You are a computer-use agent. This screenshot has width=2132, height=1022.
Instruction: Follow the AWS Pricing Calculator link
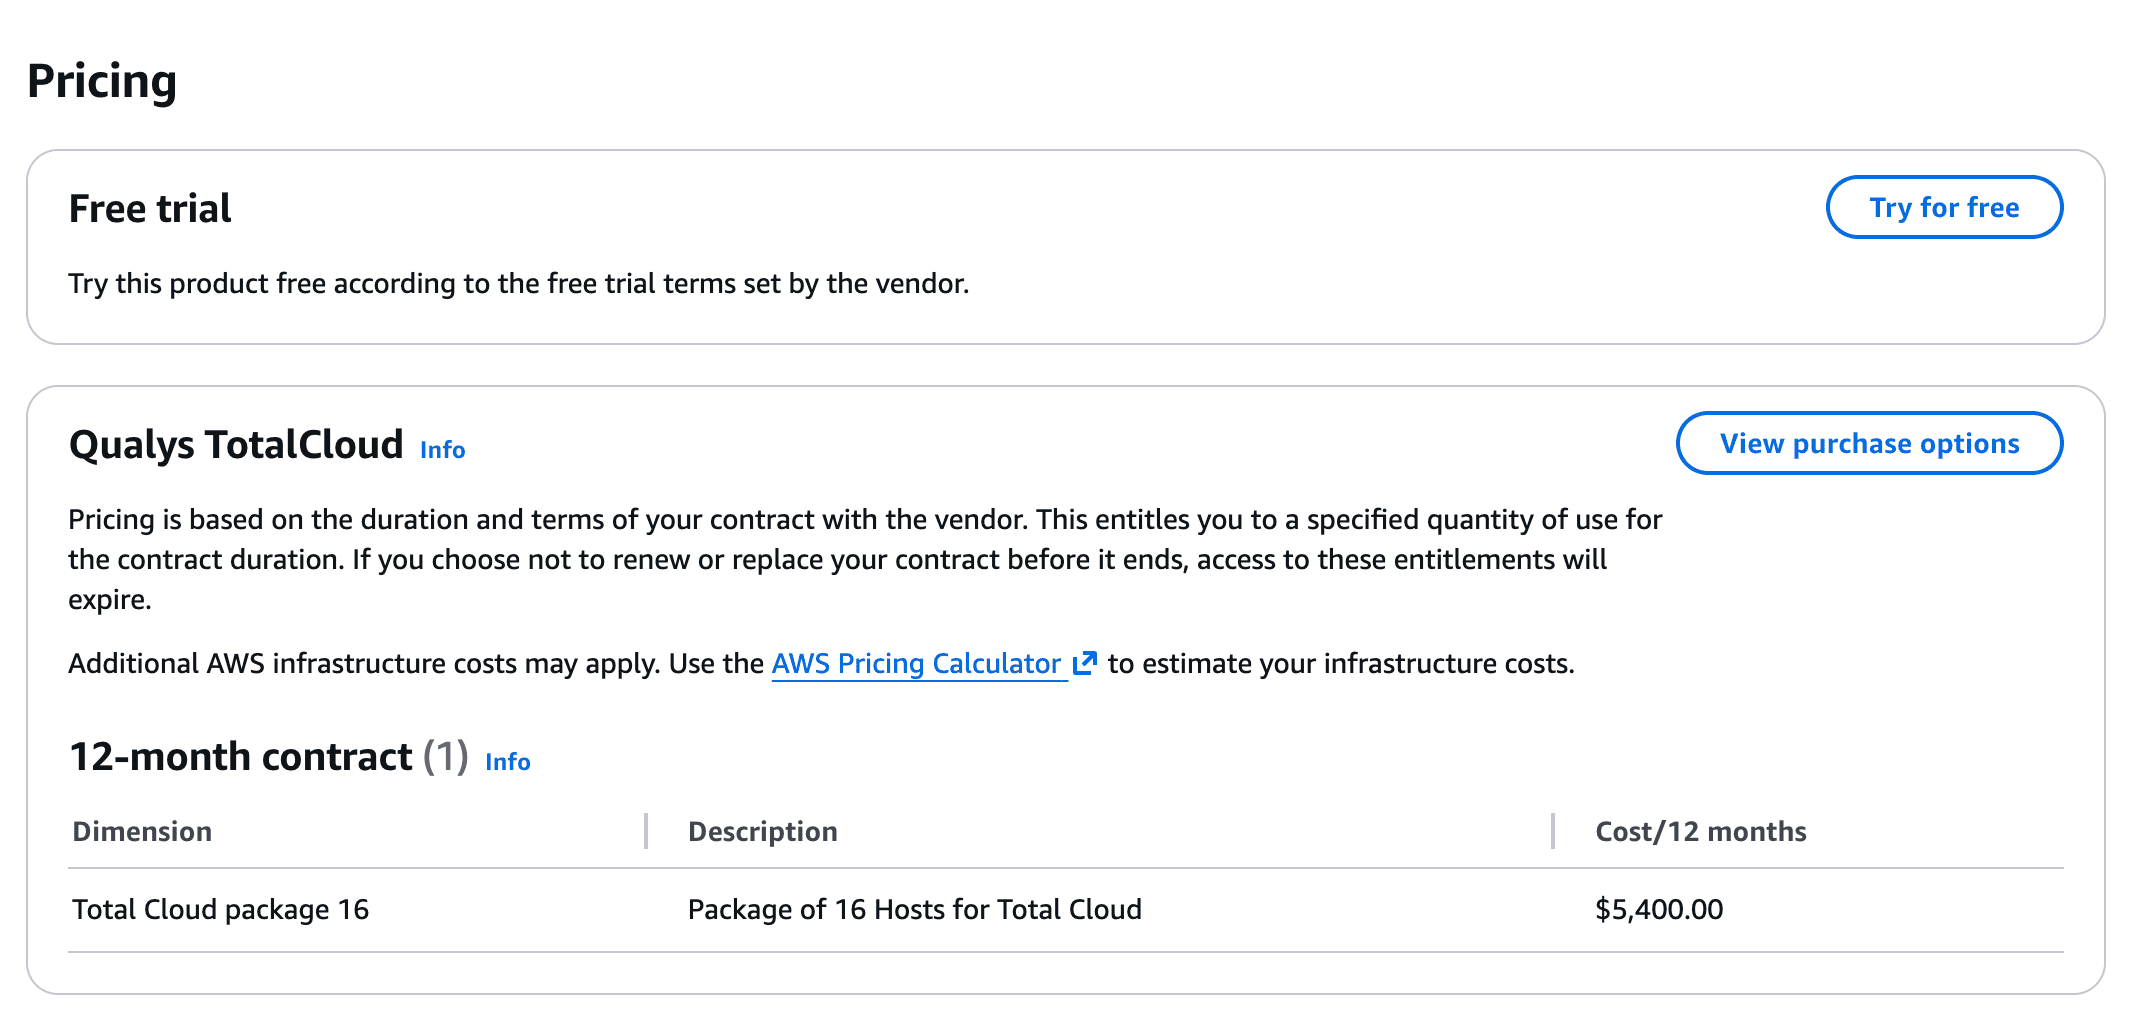[916, 664]
